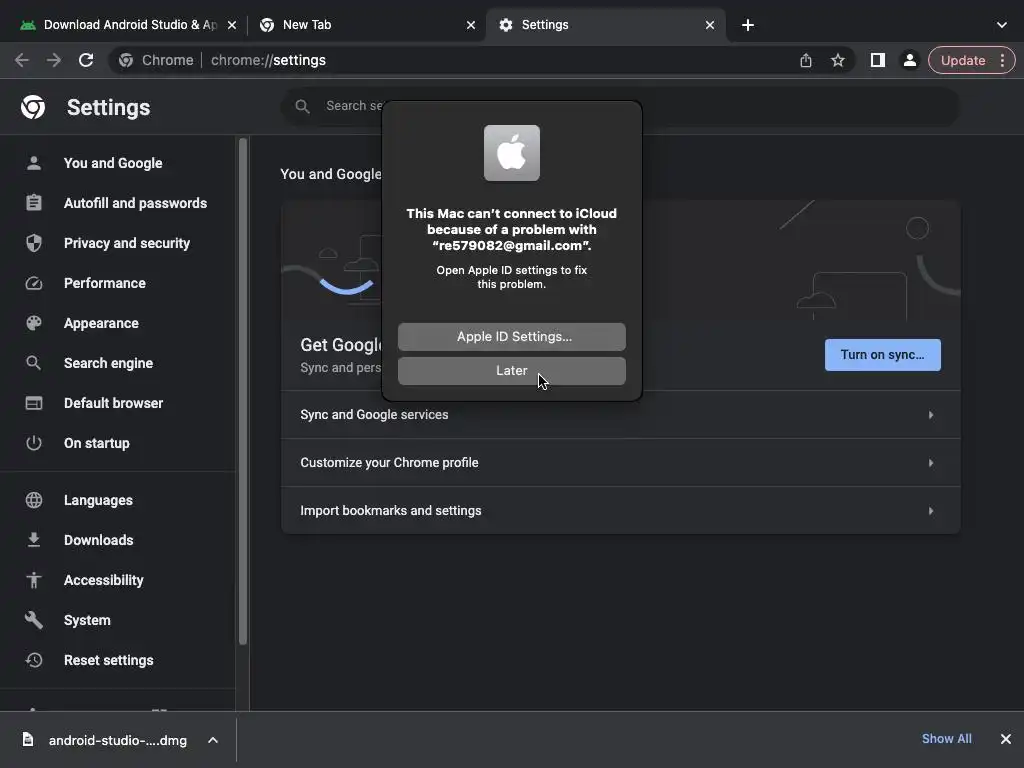
Task: Click the Apple logo in dialog
Action: [x=511, y=153]
